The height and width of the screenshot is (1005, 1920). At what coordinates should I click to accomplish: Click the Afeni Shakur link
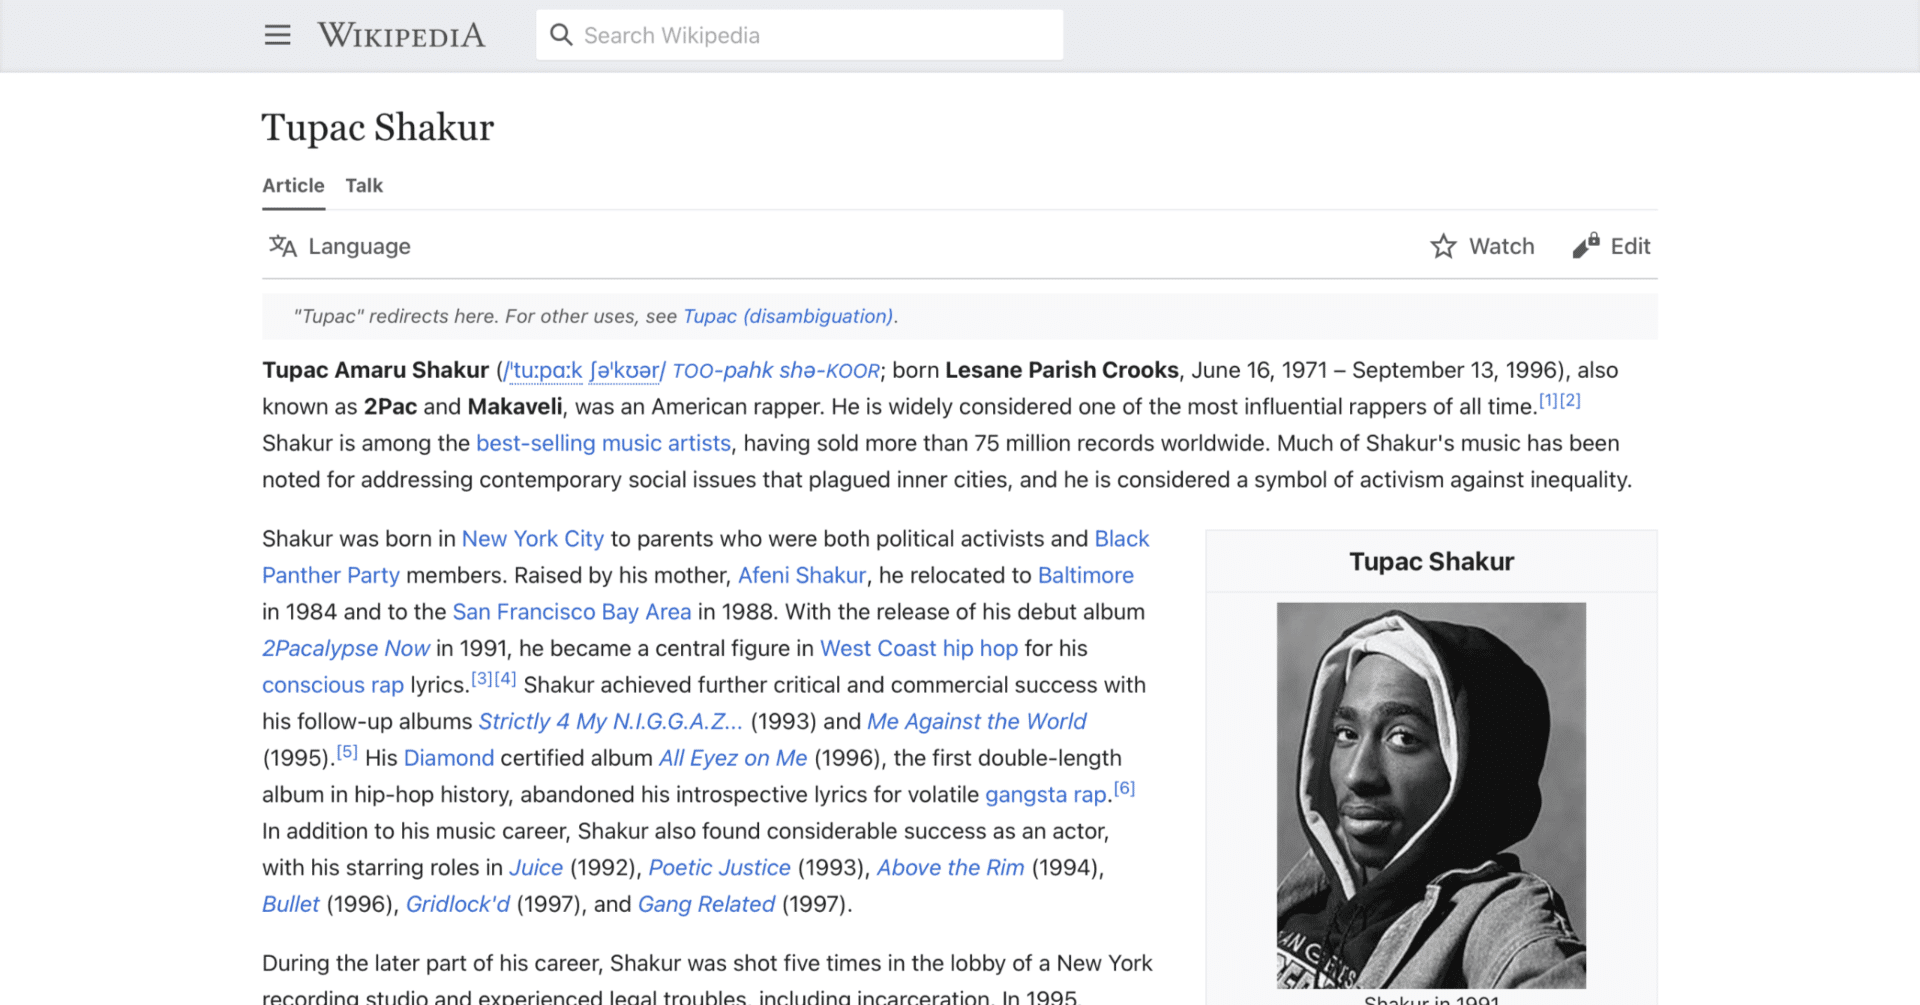click(801, 575)
